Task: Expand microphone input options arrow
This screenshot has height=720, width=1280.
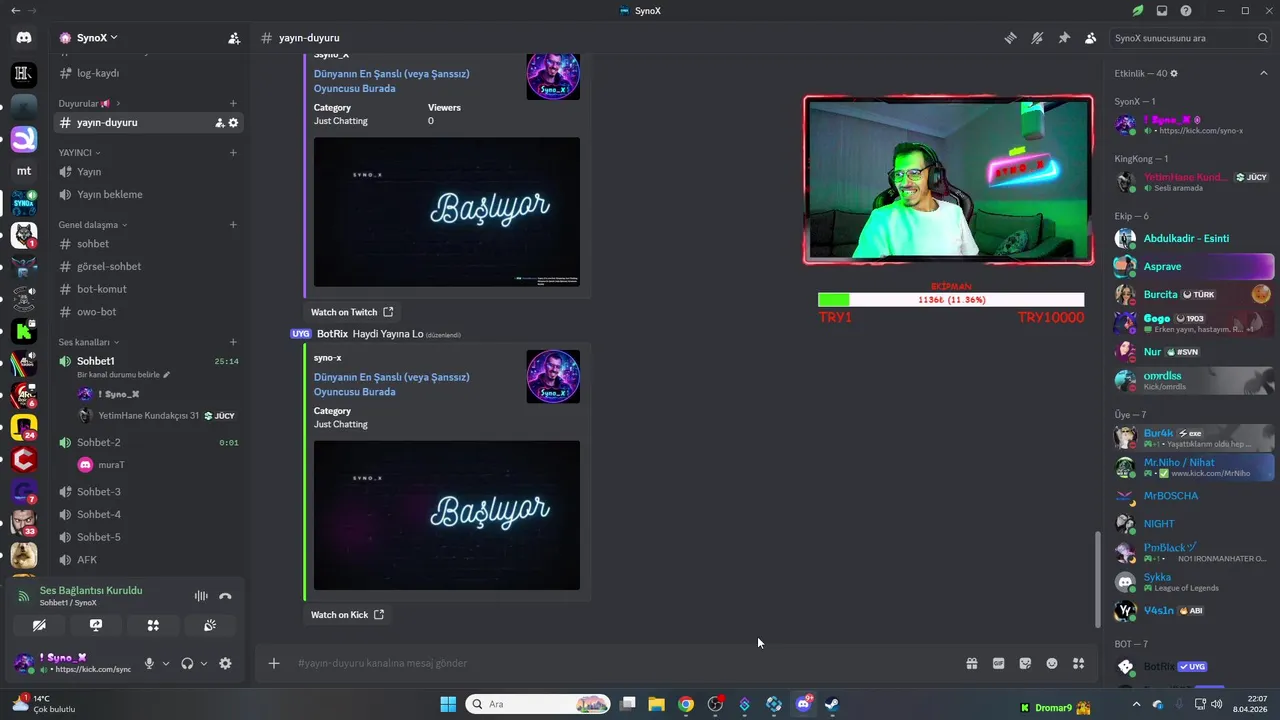Action: click(166, 663)
